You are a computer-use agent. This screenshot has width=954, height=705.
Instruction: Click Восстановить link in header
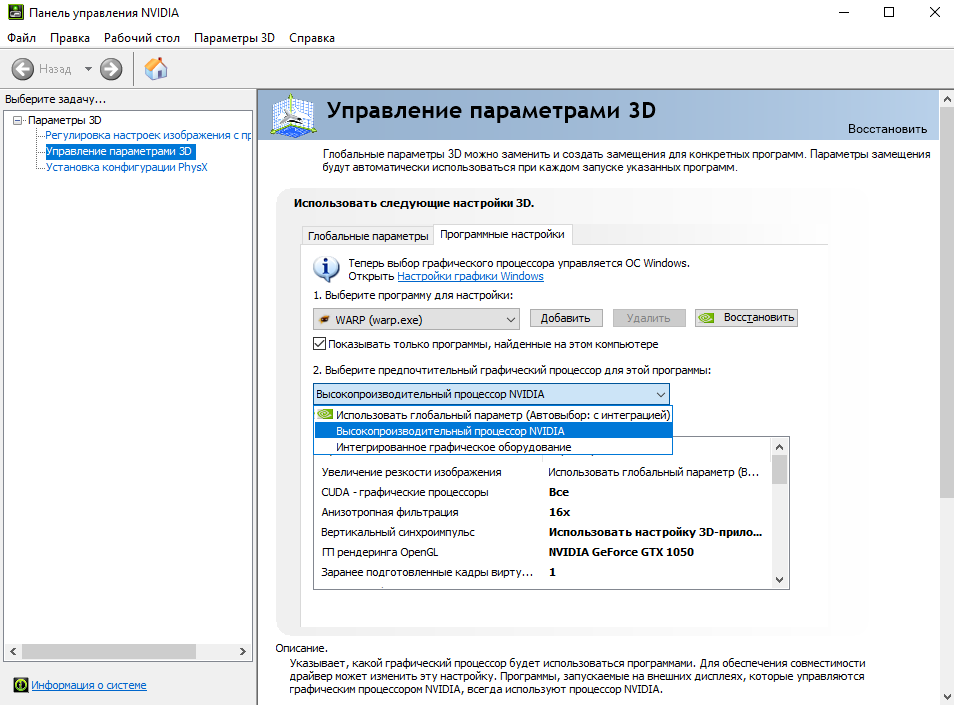pyautogui.click(x=887, y=129)
